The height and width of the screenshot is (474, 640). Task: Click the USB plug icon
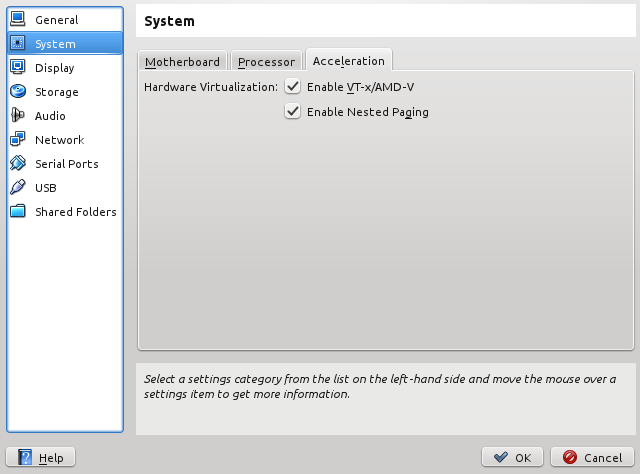point(18,187)
